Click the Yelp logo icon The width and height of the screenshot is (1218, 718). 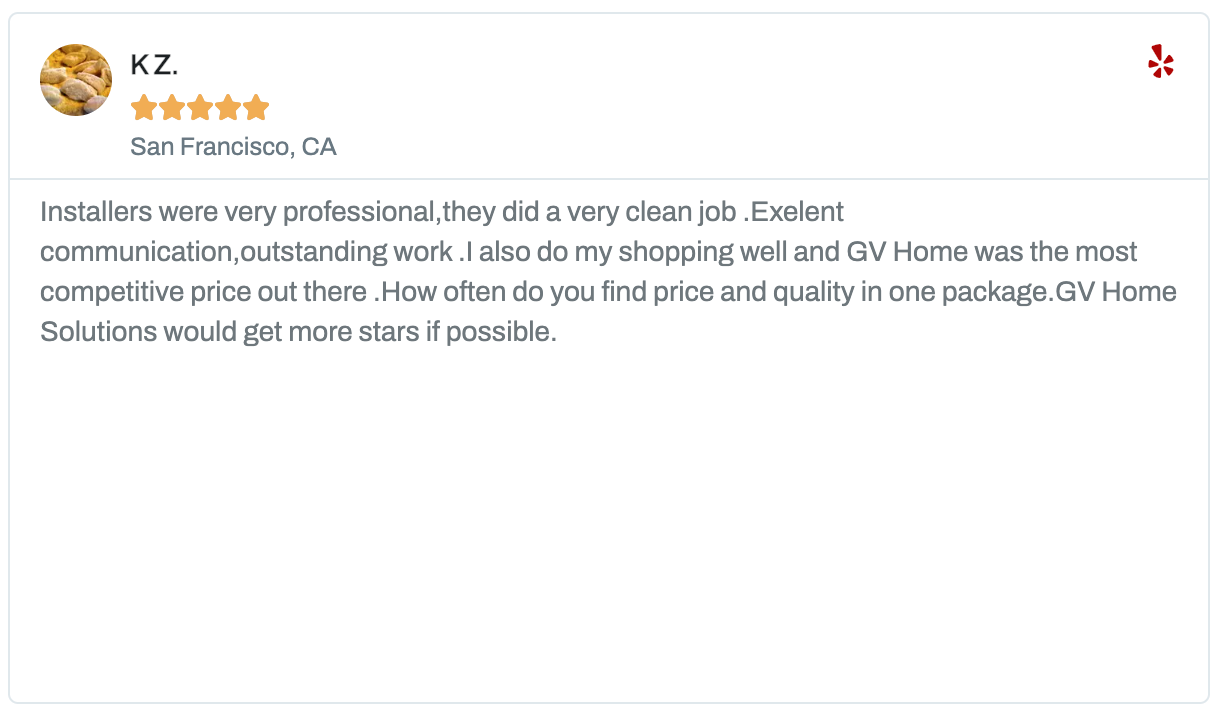click(x=1160, y=62)
